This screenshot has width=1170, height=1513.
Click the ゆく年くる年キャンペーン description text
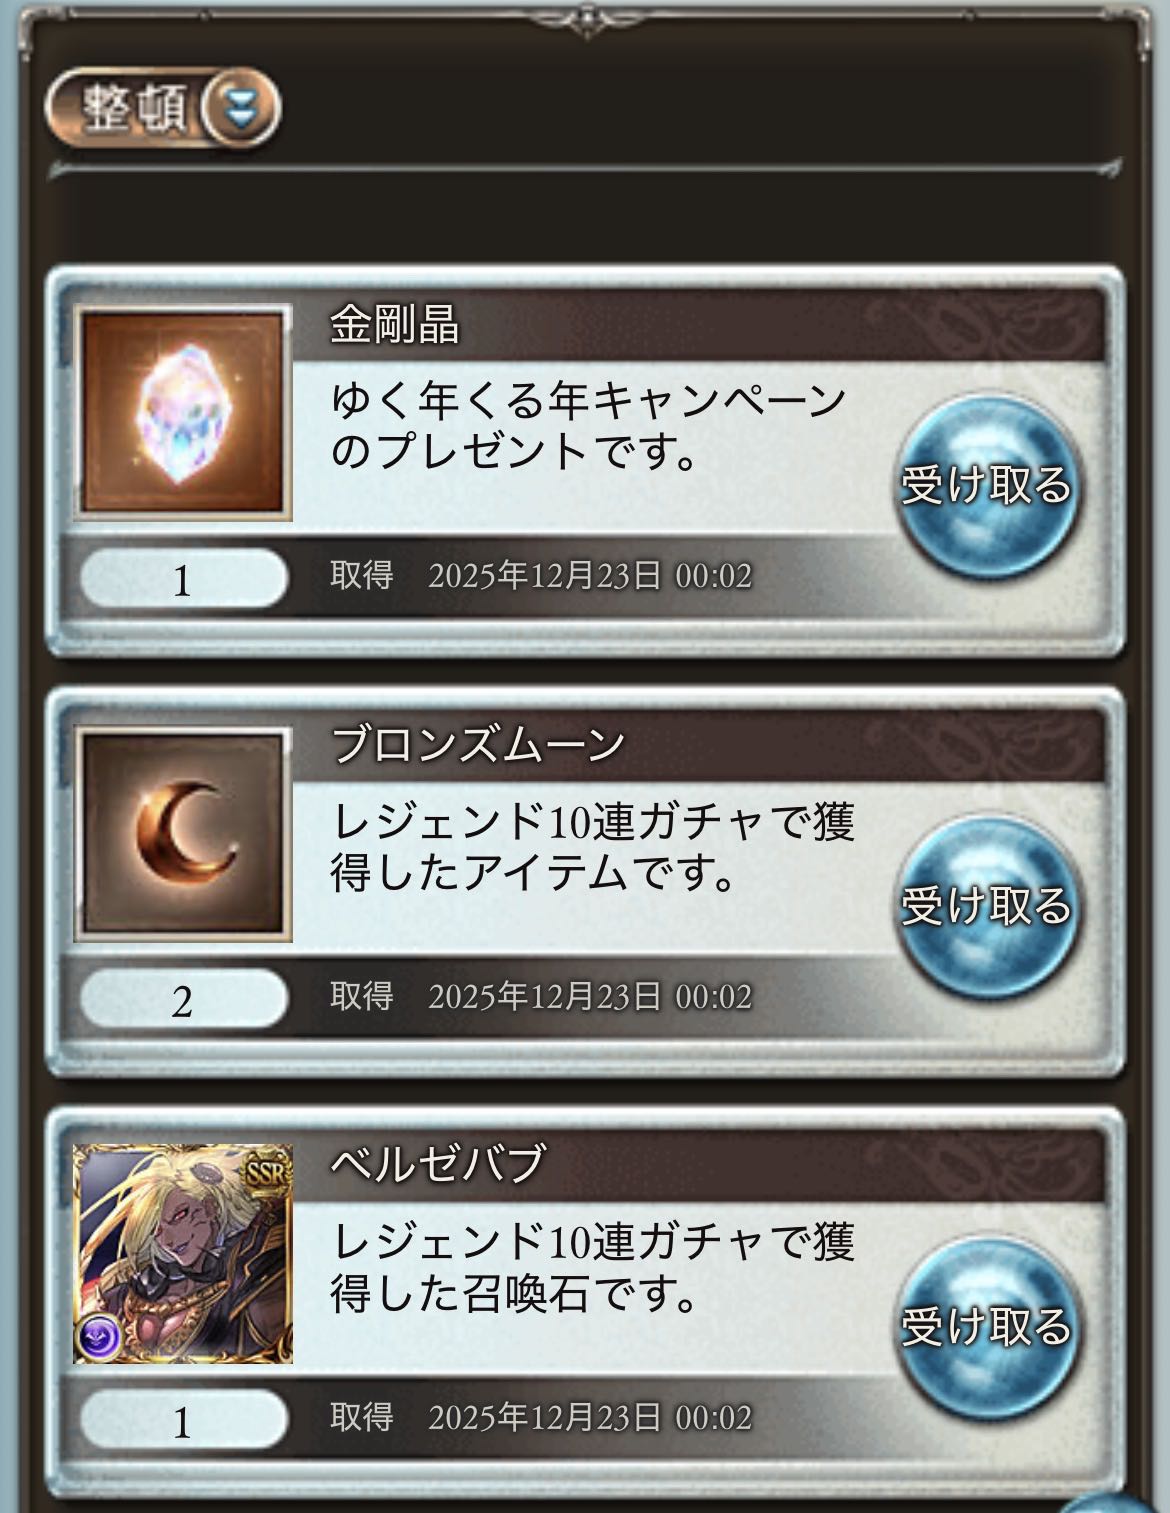[x=589, y=427]
